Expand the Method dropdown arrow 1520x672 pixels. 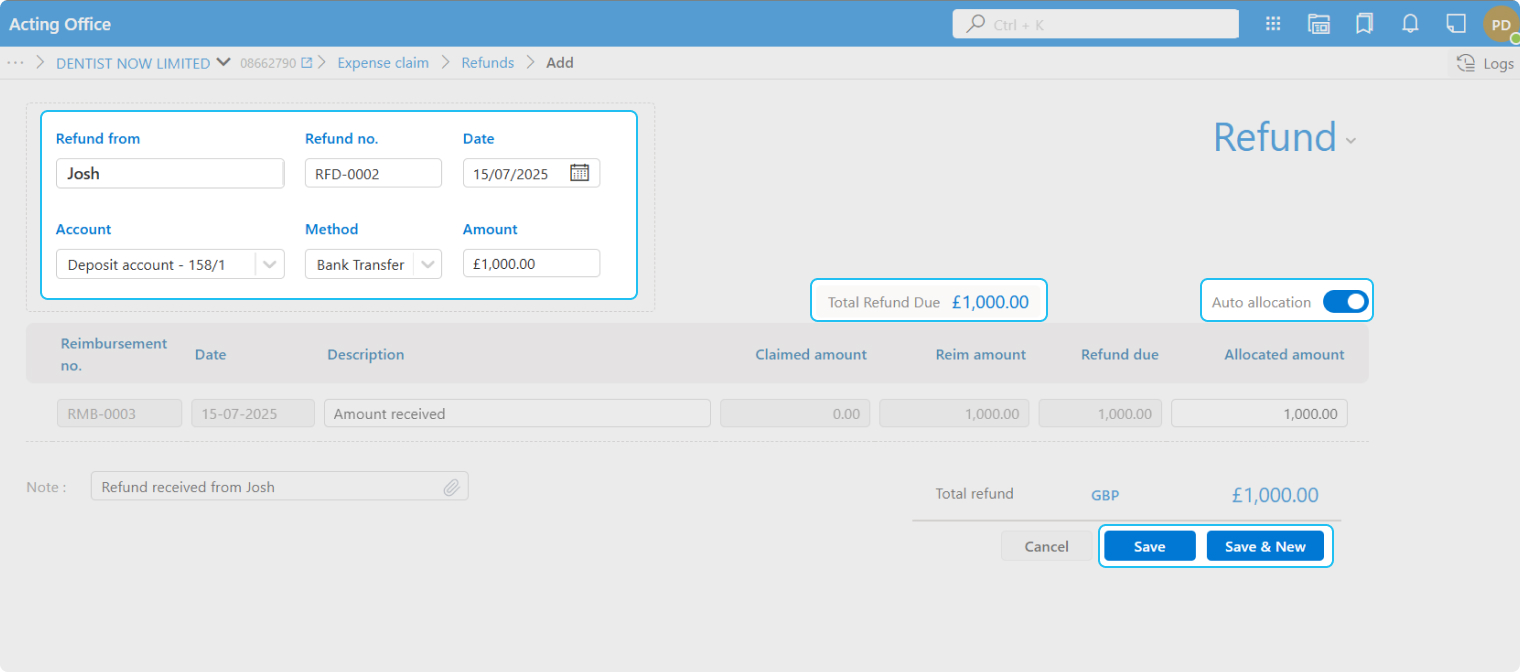pos(427,265)
